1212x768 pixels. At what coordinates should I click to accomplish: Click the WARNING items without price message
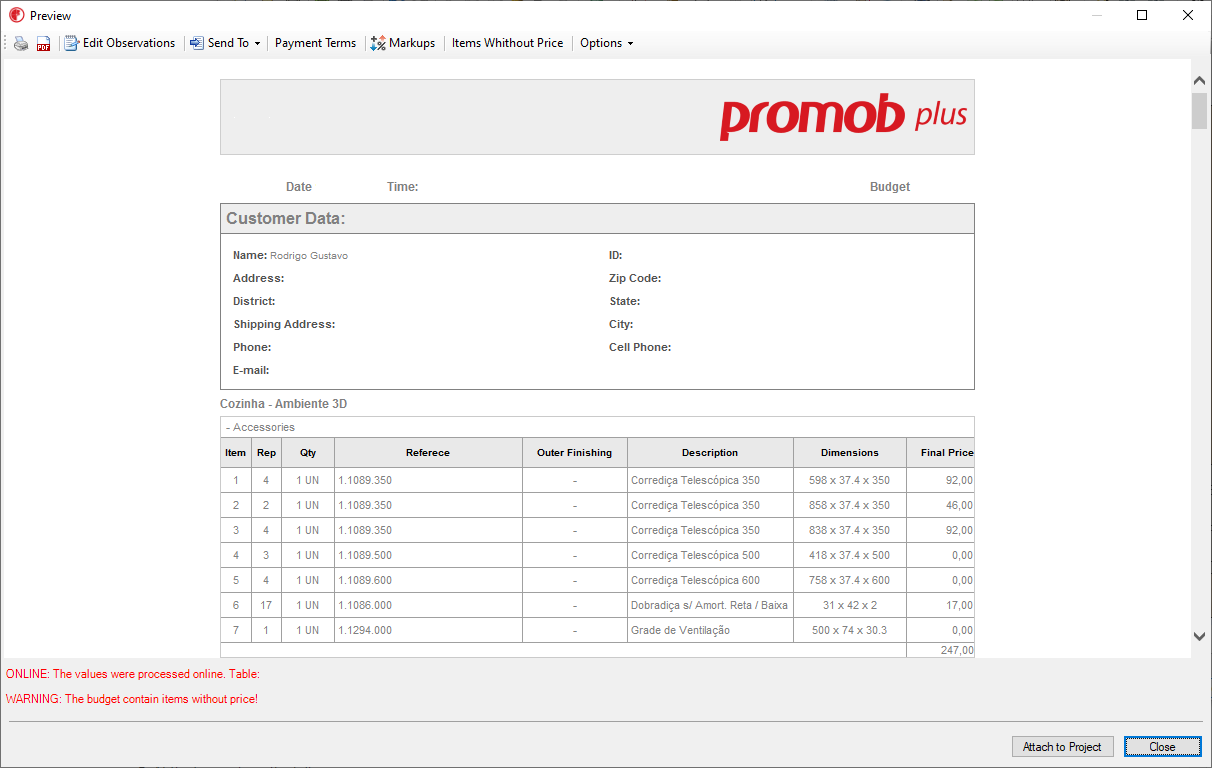132,699
